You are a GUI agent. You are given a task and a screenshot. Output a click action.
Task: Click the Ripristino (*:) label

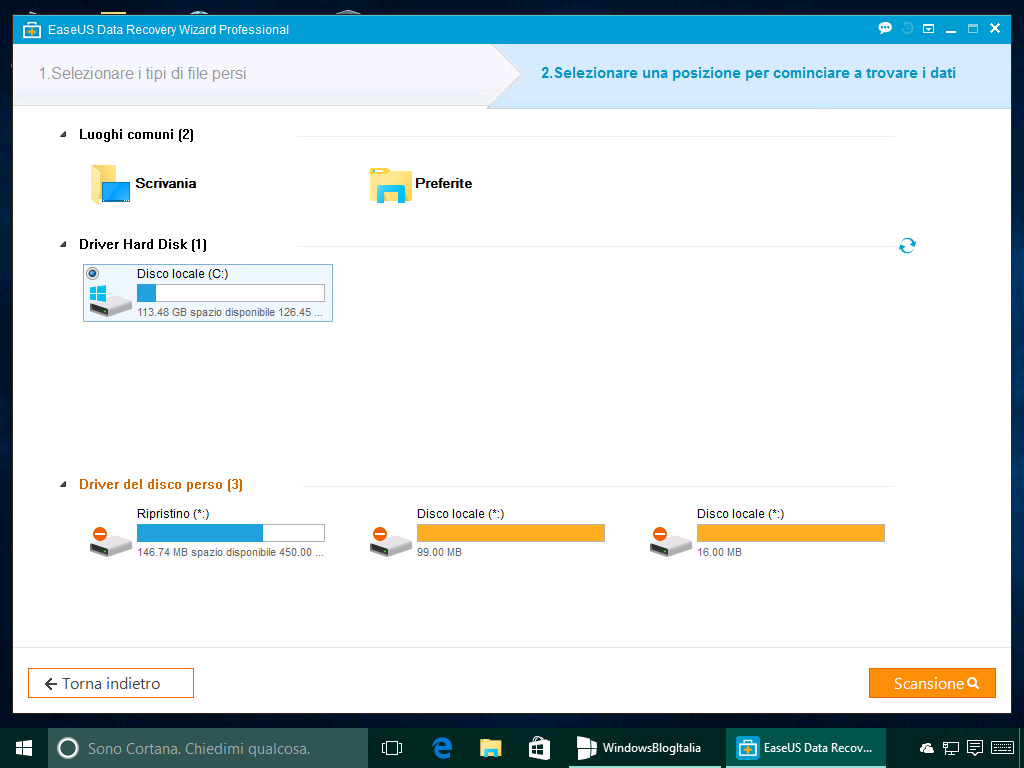click(173, 514)
